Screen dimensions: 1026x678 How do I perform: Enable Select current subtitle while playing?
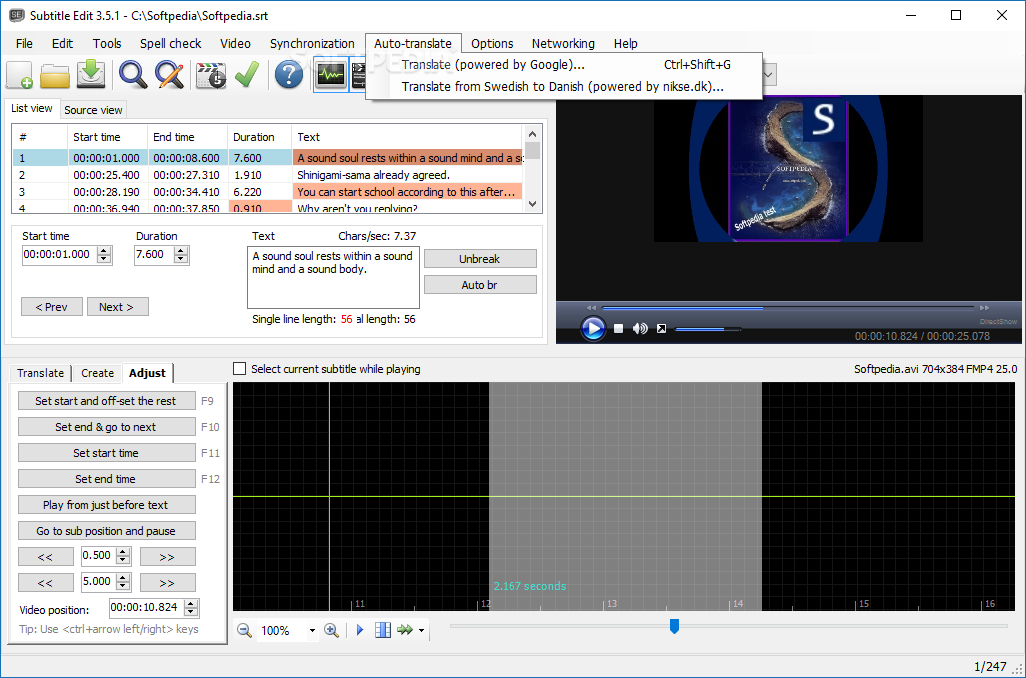239,369
